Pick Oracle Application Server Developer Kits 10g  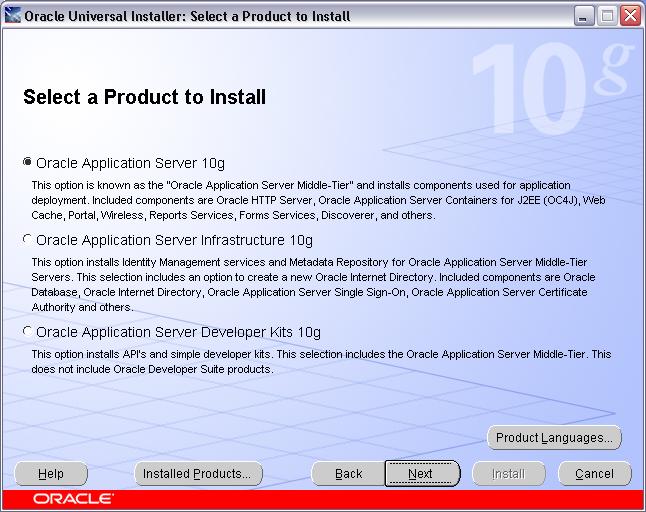(27, 332)
